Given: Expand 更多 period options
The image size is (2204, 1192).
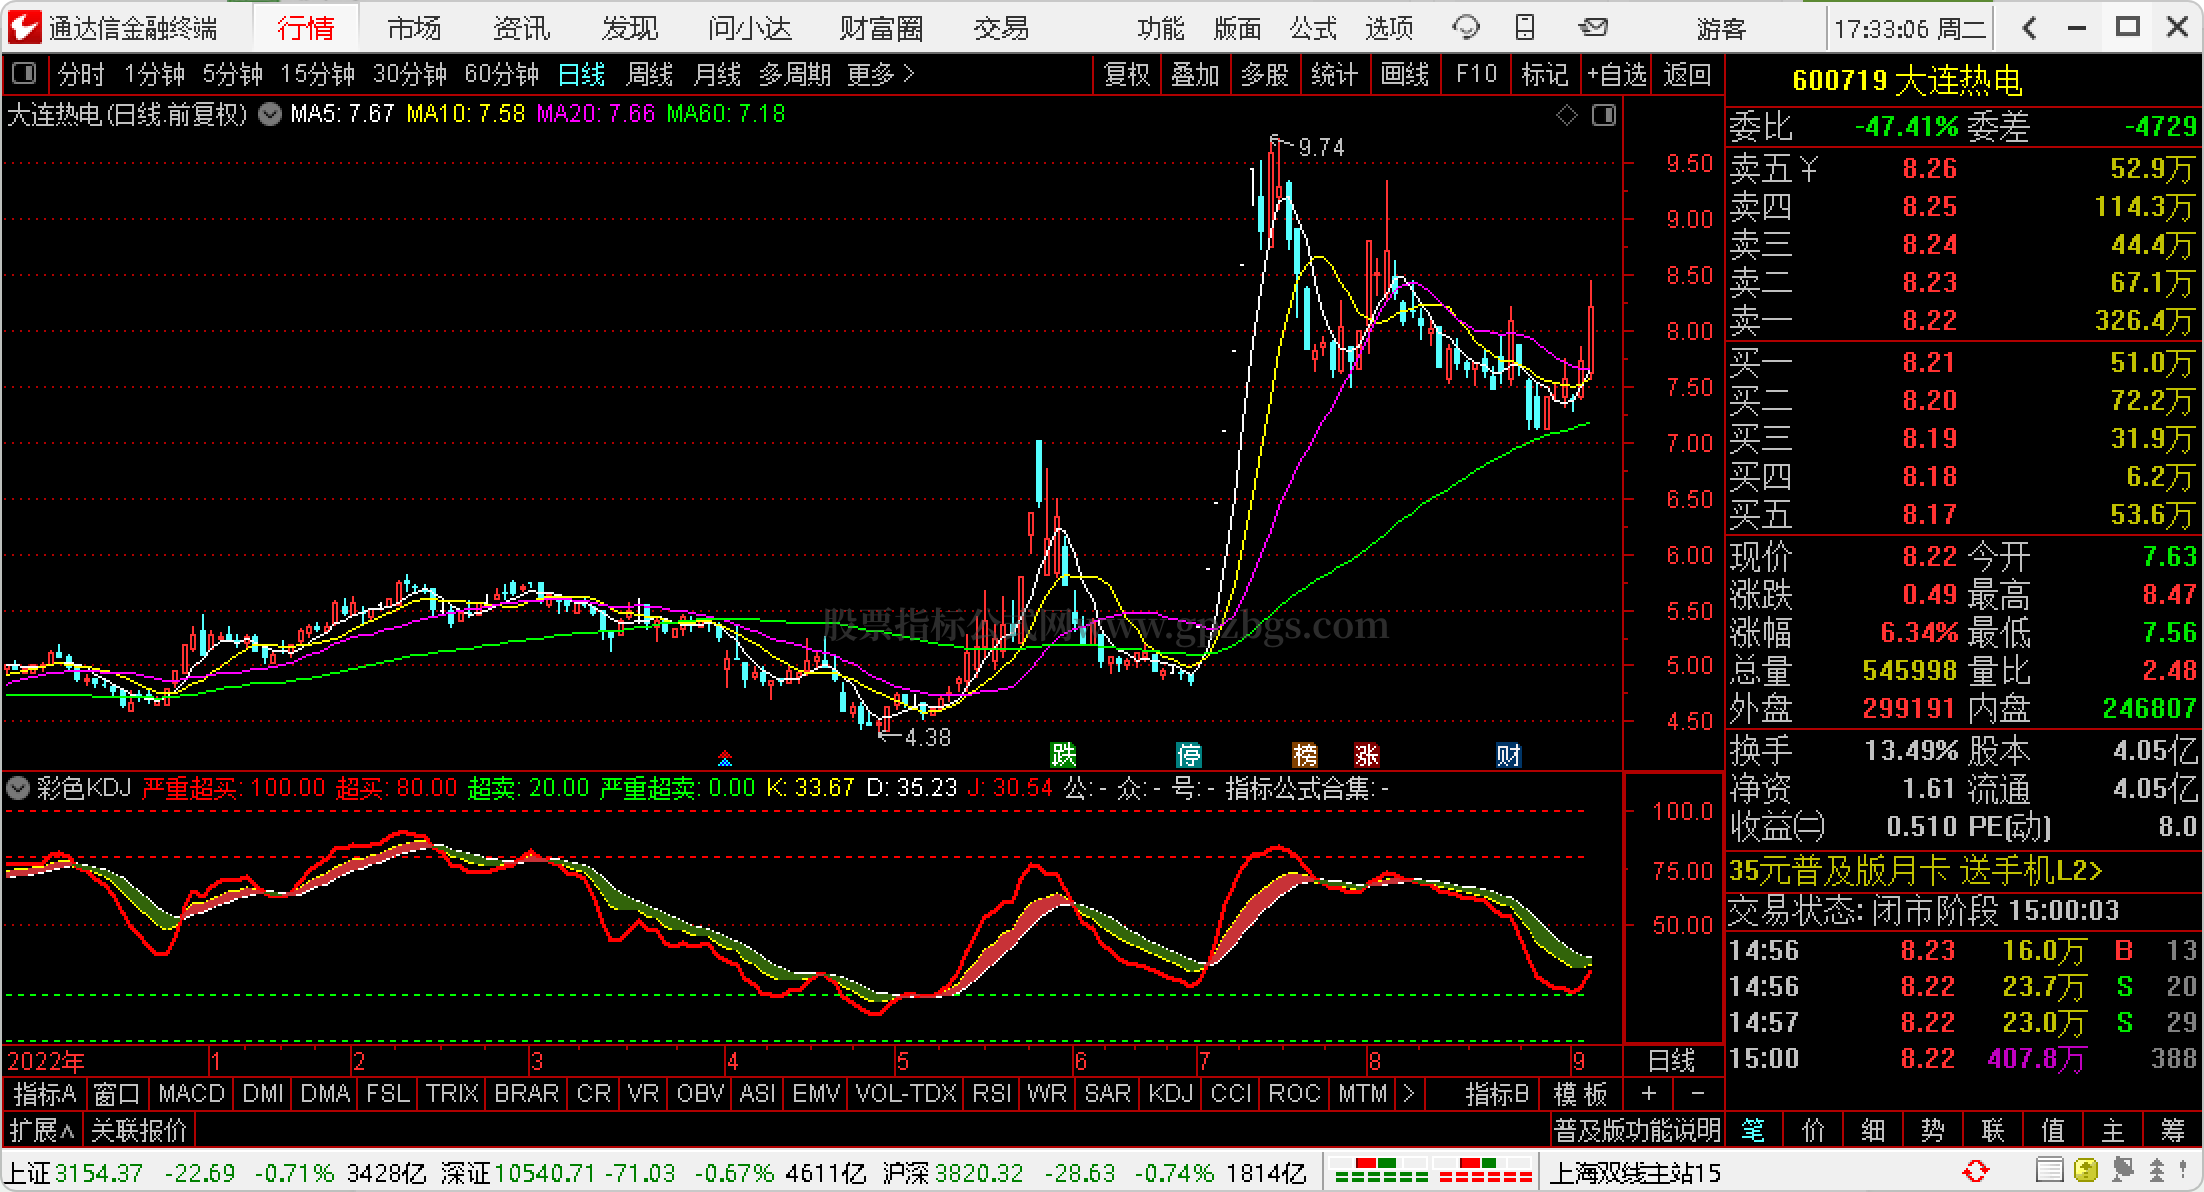Looking at the screenshot, I should [x=880, y=75].
